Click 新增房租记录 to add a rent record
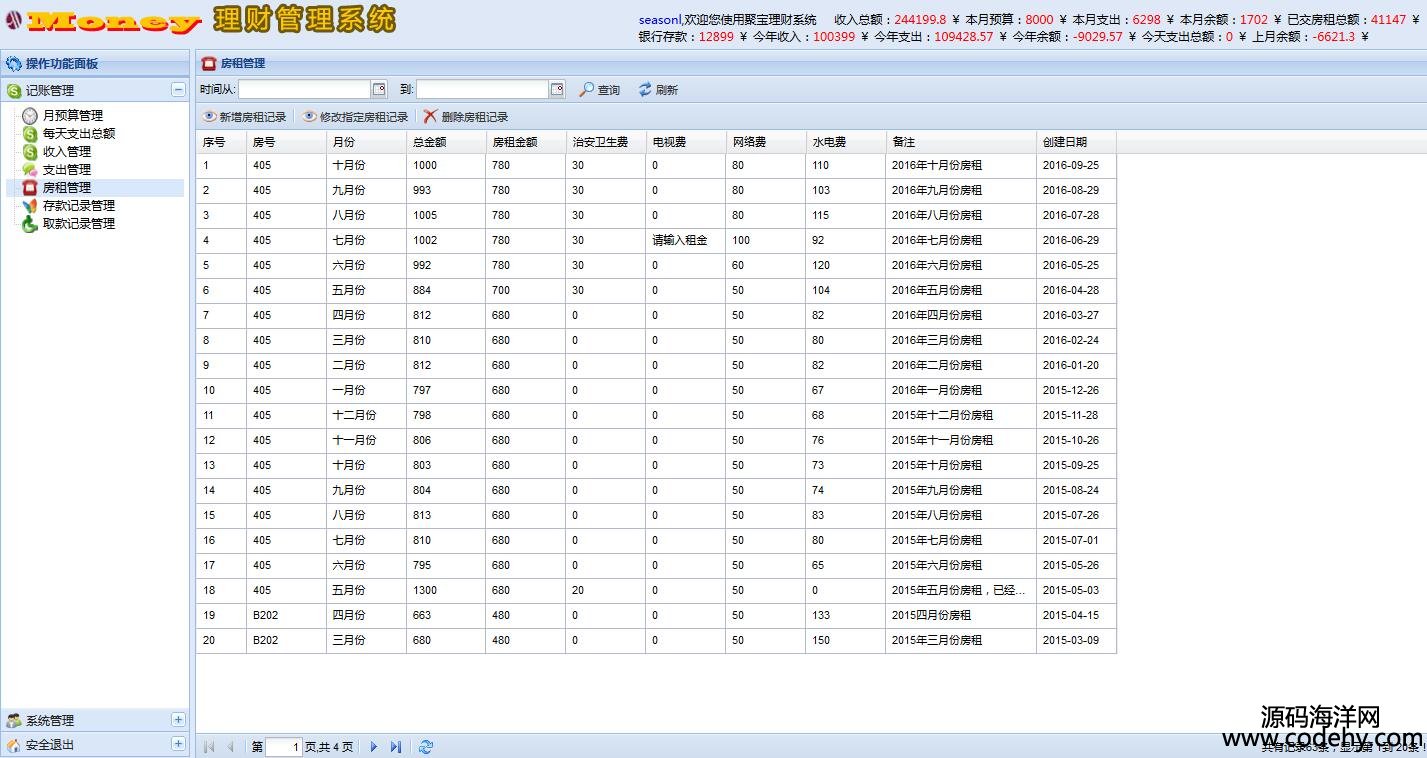 click(245, 117)
